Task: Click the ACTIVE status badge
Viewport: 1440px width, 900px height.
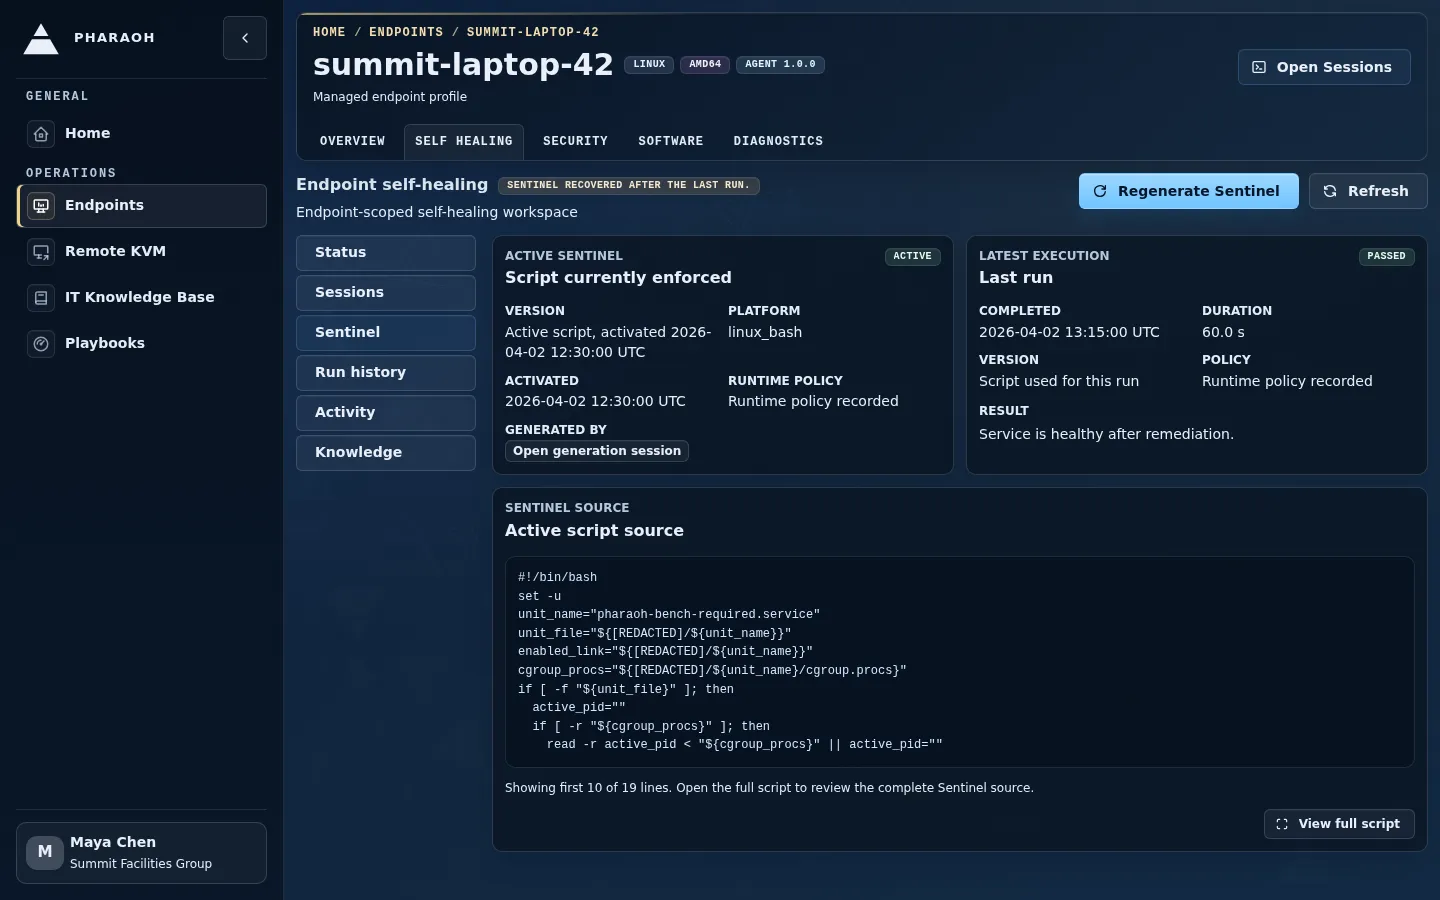Action: [912, 256]
